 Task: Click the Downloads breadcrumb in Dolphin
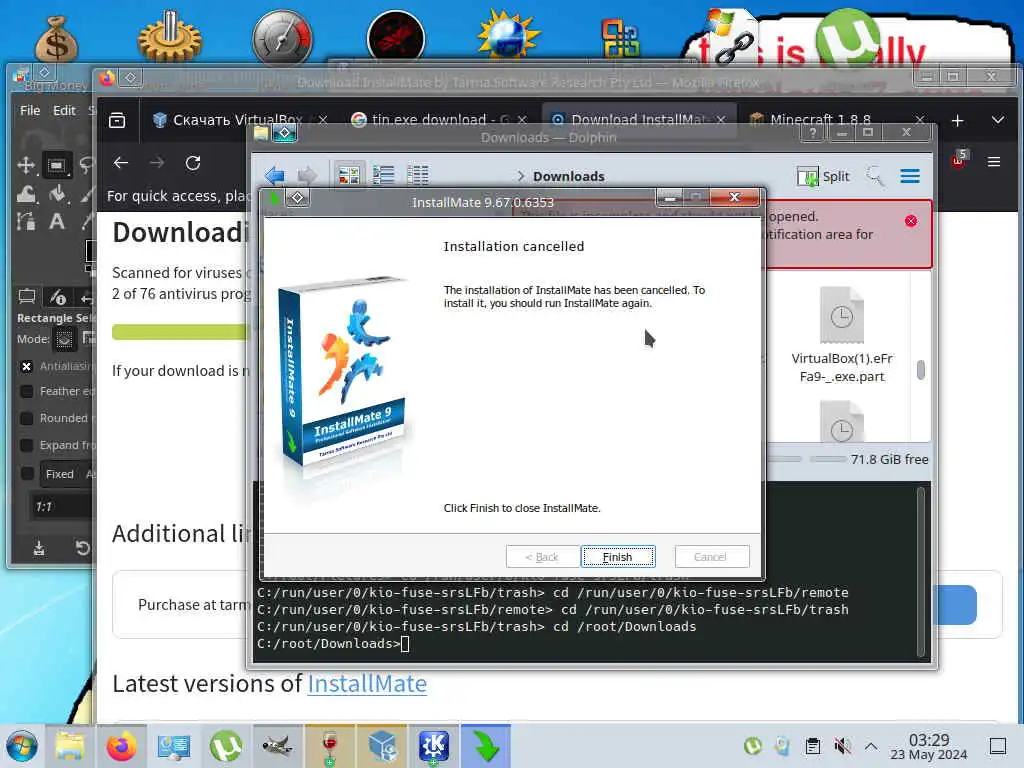pos(569,176)
